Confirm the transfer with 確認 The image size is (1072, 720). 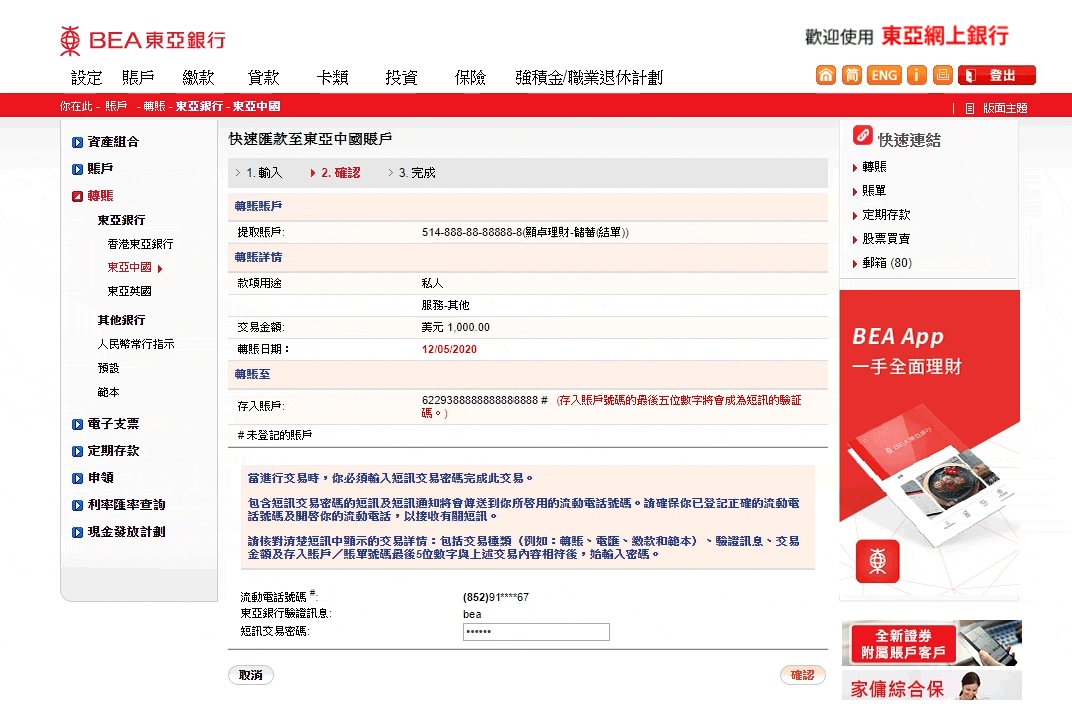pyautogui.click(x=803, y=675)
